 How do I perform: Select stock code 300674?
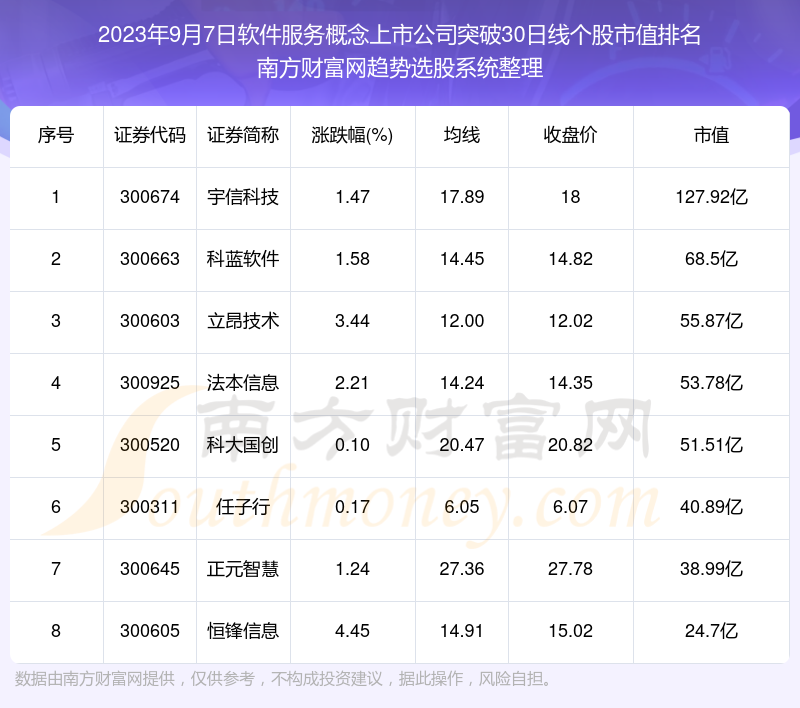click(149, 197)
